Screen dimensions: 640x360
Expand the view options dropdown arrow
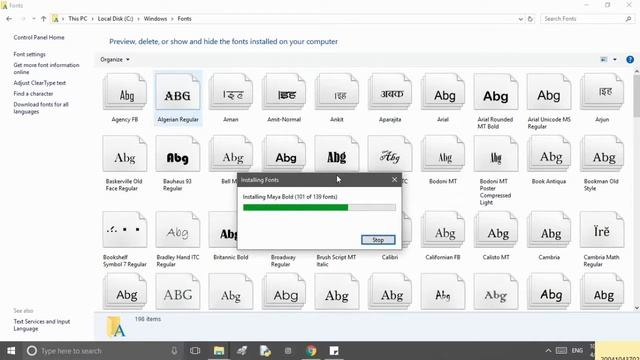point(615,60)
